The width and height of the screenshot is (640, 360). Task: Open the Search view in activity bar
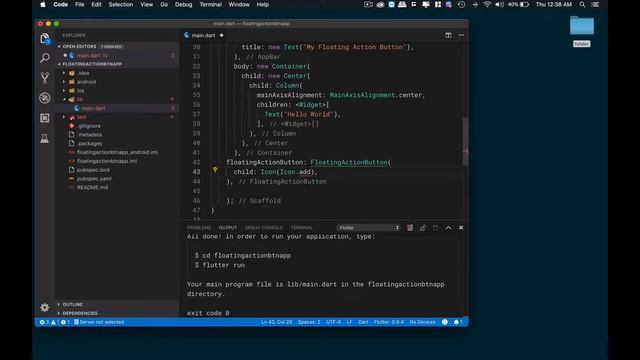pos(45,58)
